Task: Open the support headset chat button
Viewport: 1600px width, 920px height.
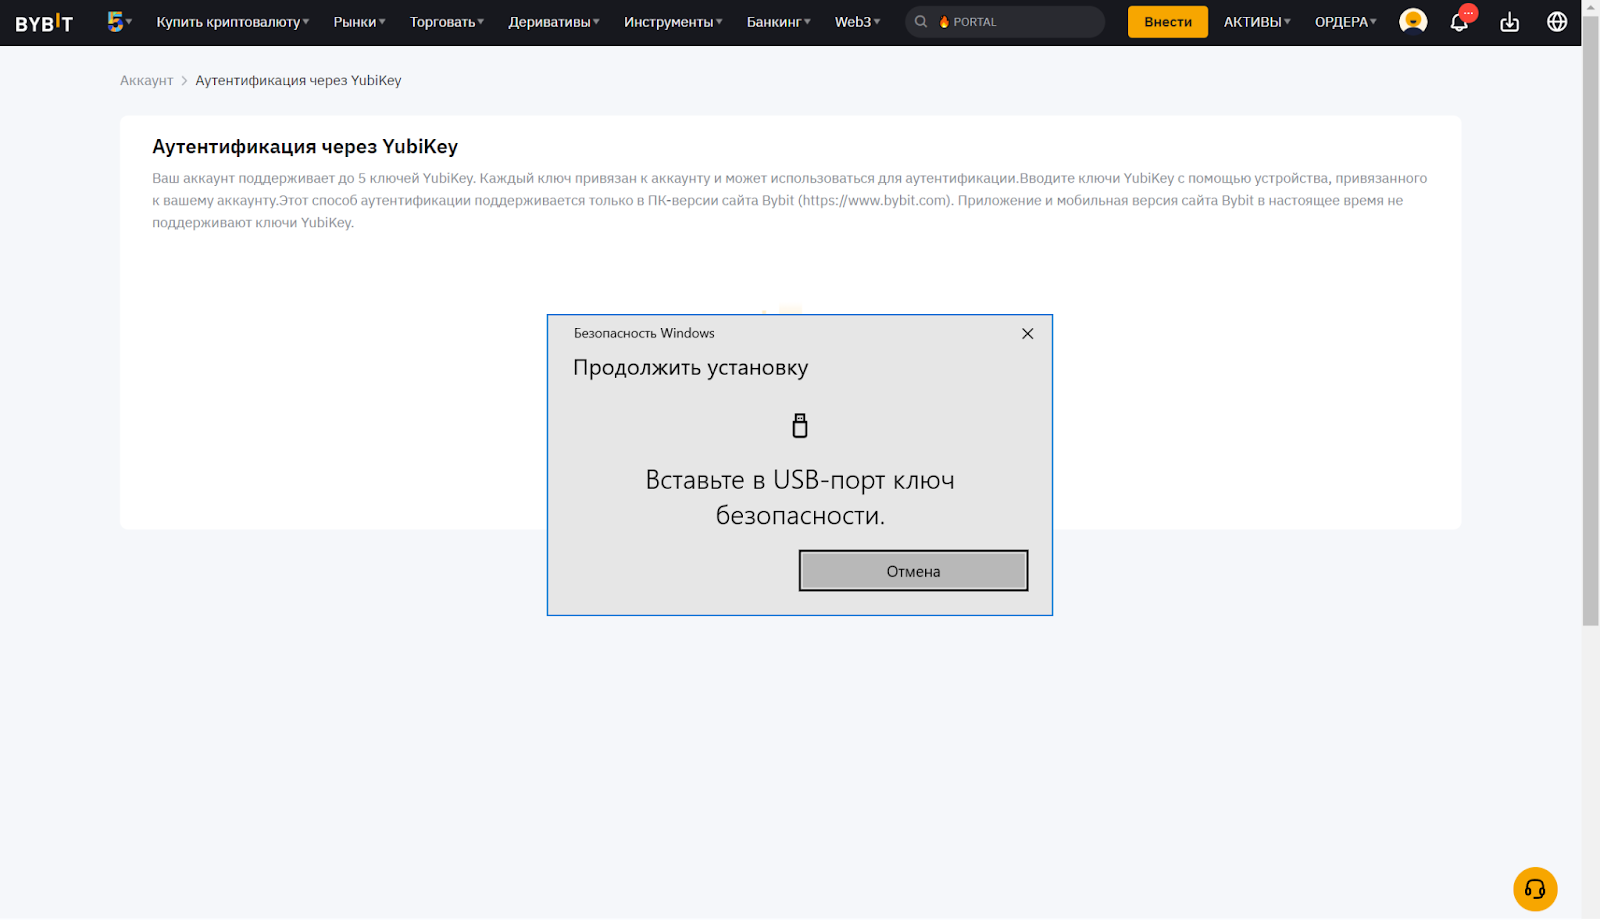Action: tap(1535, 889)
